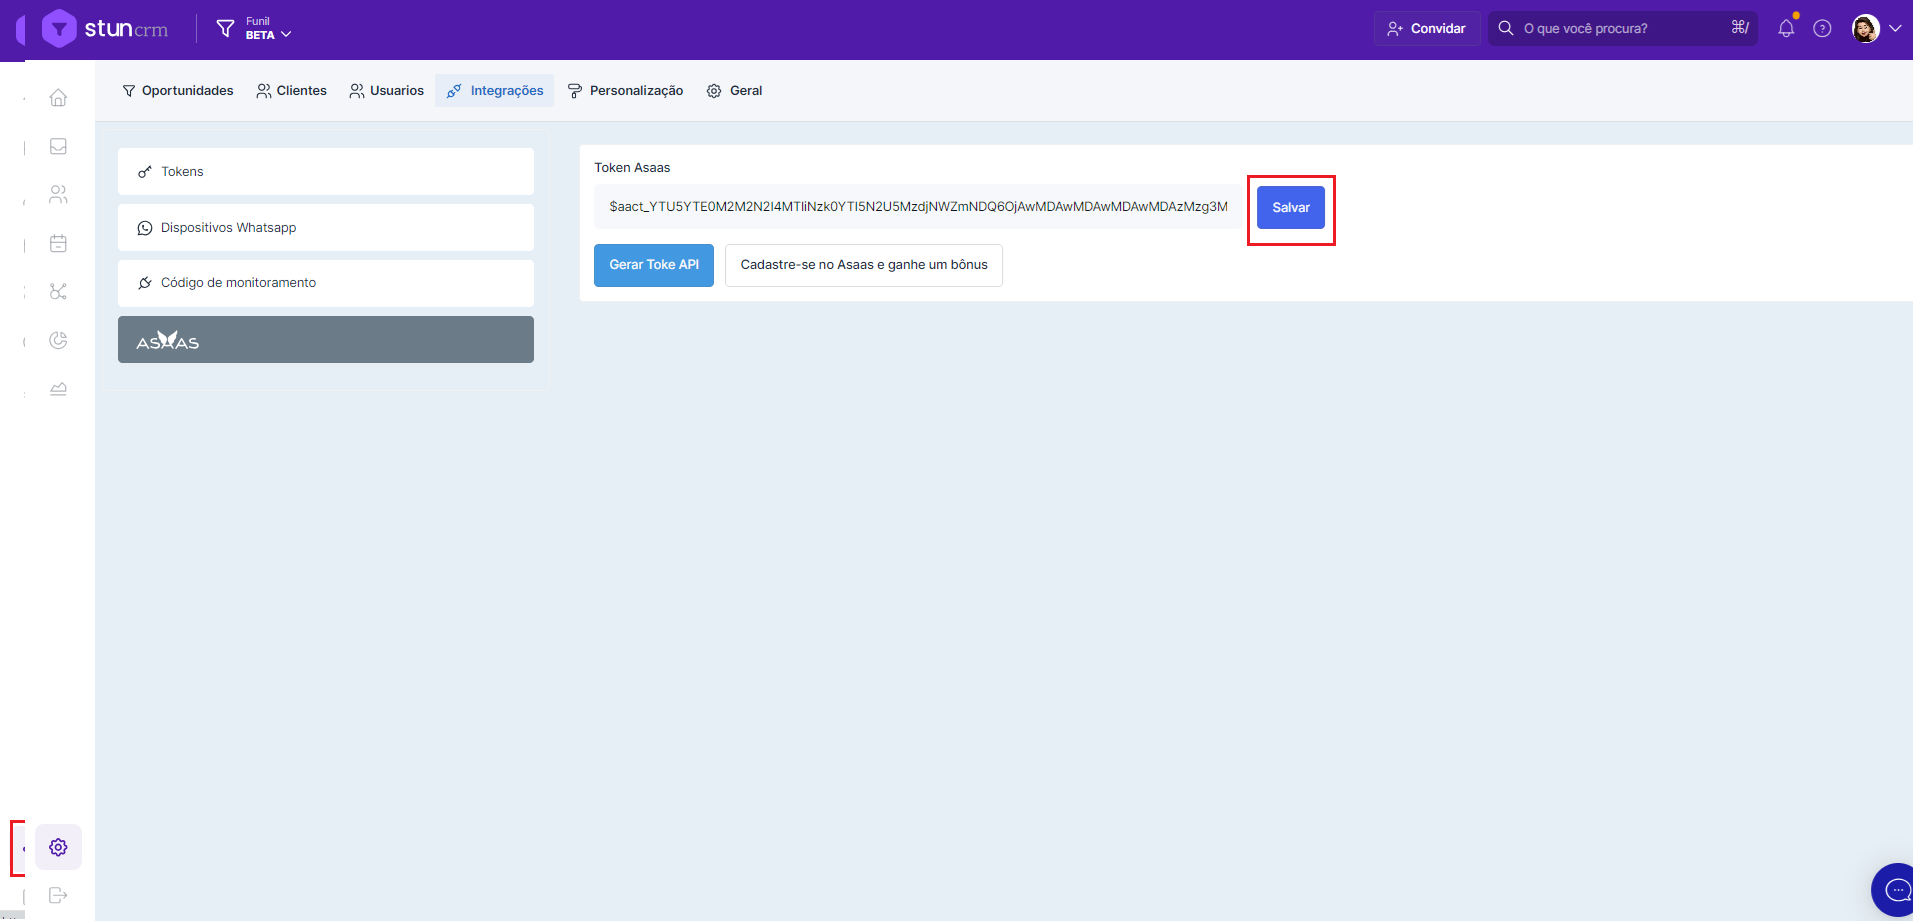Click the Salvar button
Viewport: 1913px width, 921px height.
[x=1290, y=208]
